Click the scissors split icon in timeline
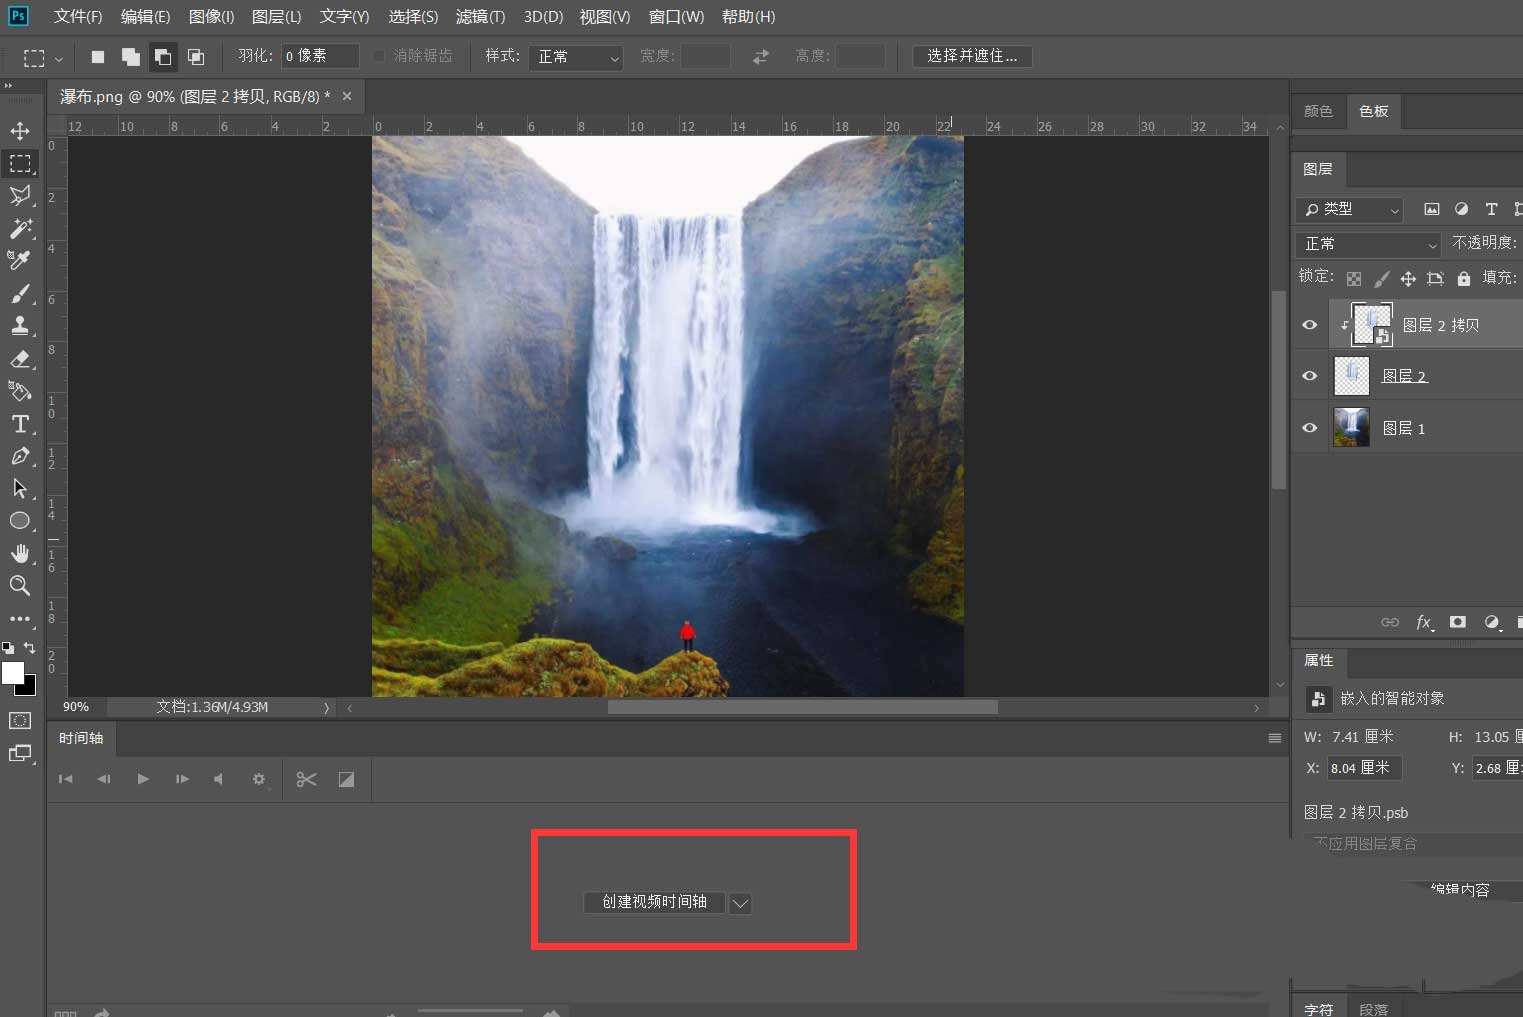This screenshot has height=1017, width=1523. [x=306, y=779]
